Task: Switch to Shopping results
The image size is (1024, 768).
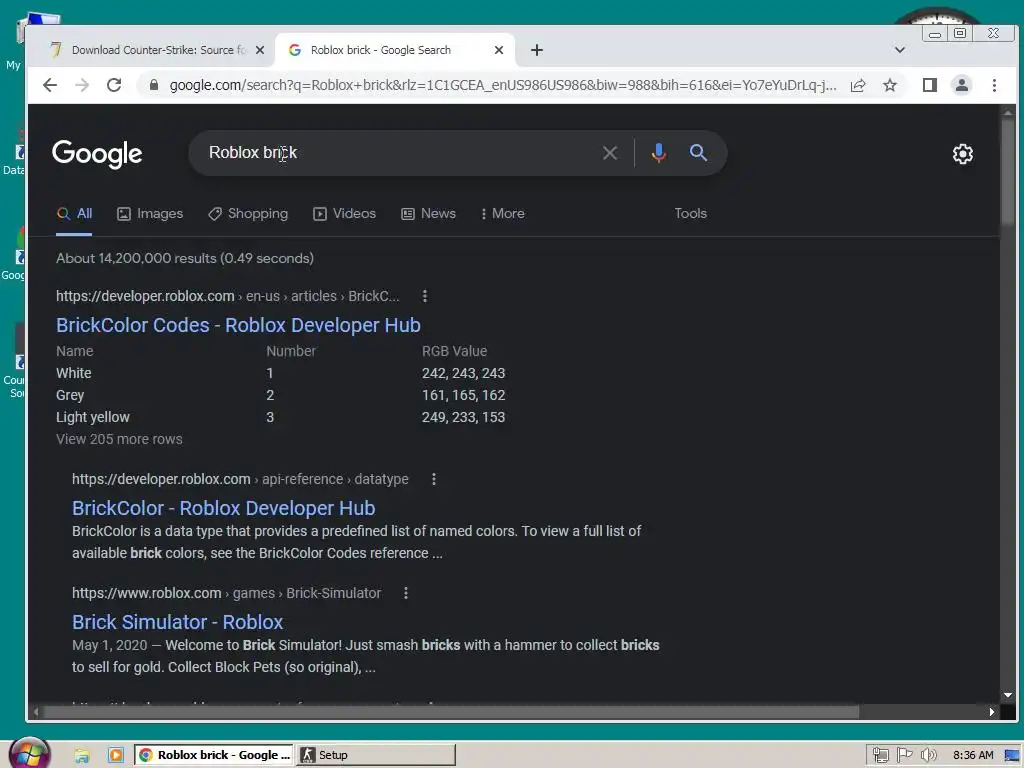Action: click(248, 214)
